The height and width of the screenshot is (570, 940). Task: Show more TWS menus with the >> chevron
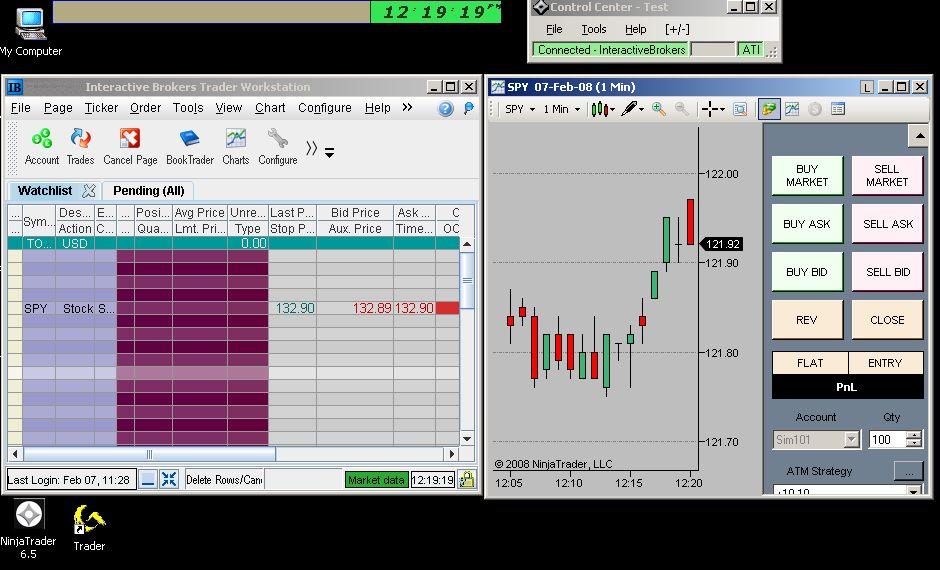tap(407, 107)
